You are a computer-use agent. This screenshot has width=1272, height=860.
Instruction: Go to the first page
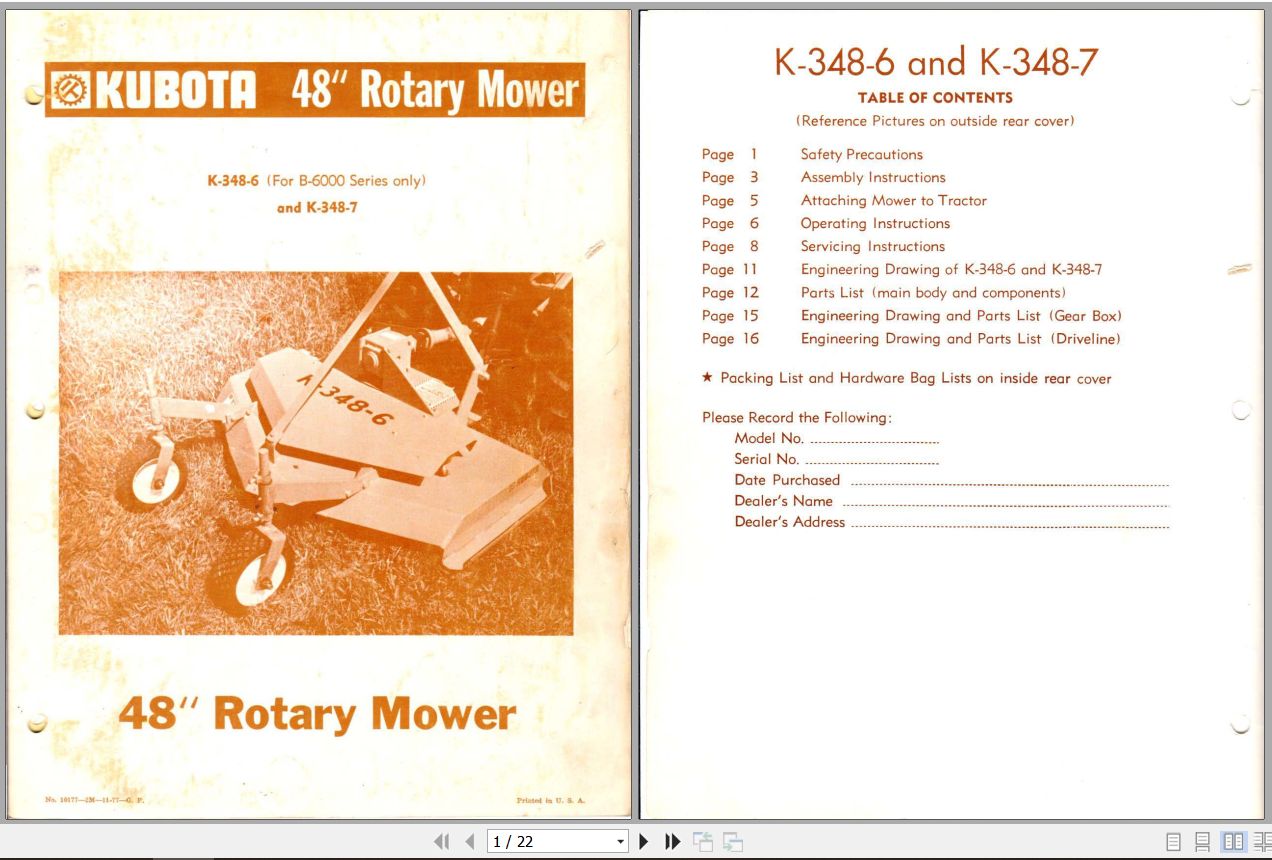click(442, 842)
